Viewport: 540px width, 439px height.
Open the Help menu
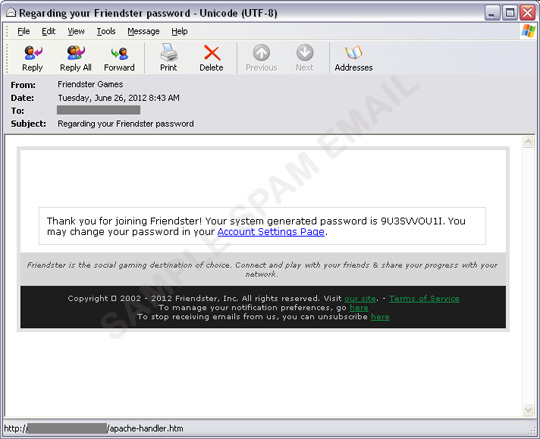click(179, 31)
